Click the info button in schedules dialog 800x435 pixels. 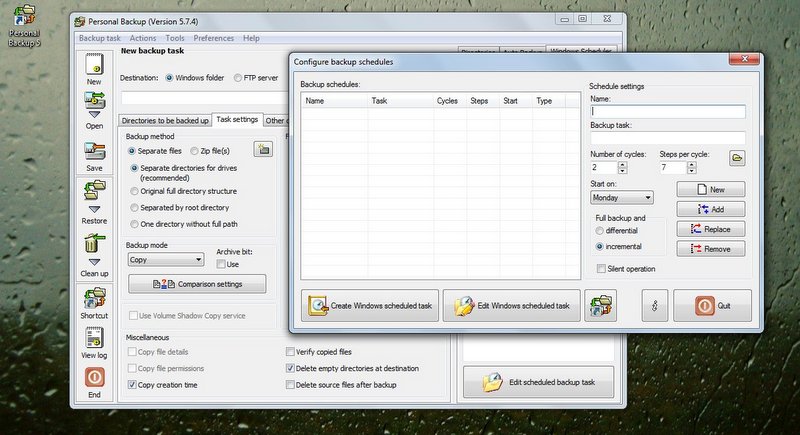click(x=655, y=305)
